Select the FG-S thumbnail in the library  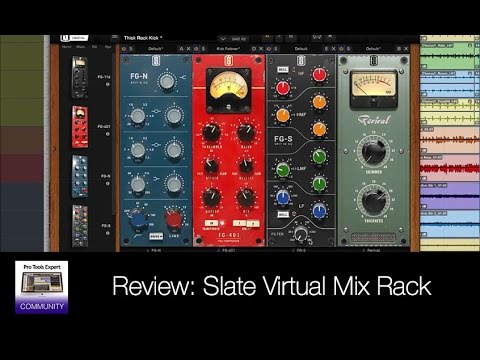coord(80,226)
